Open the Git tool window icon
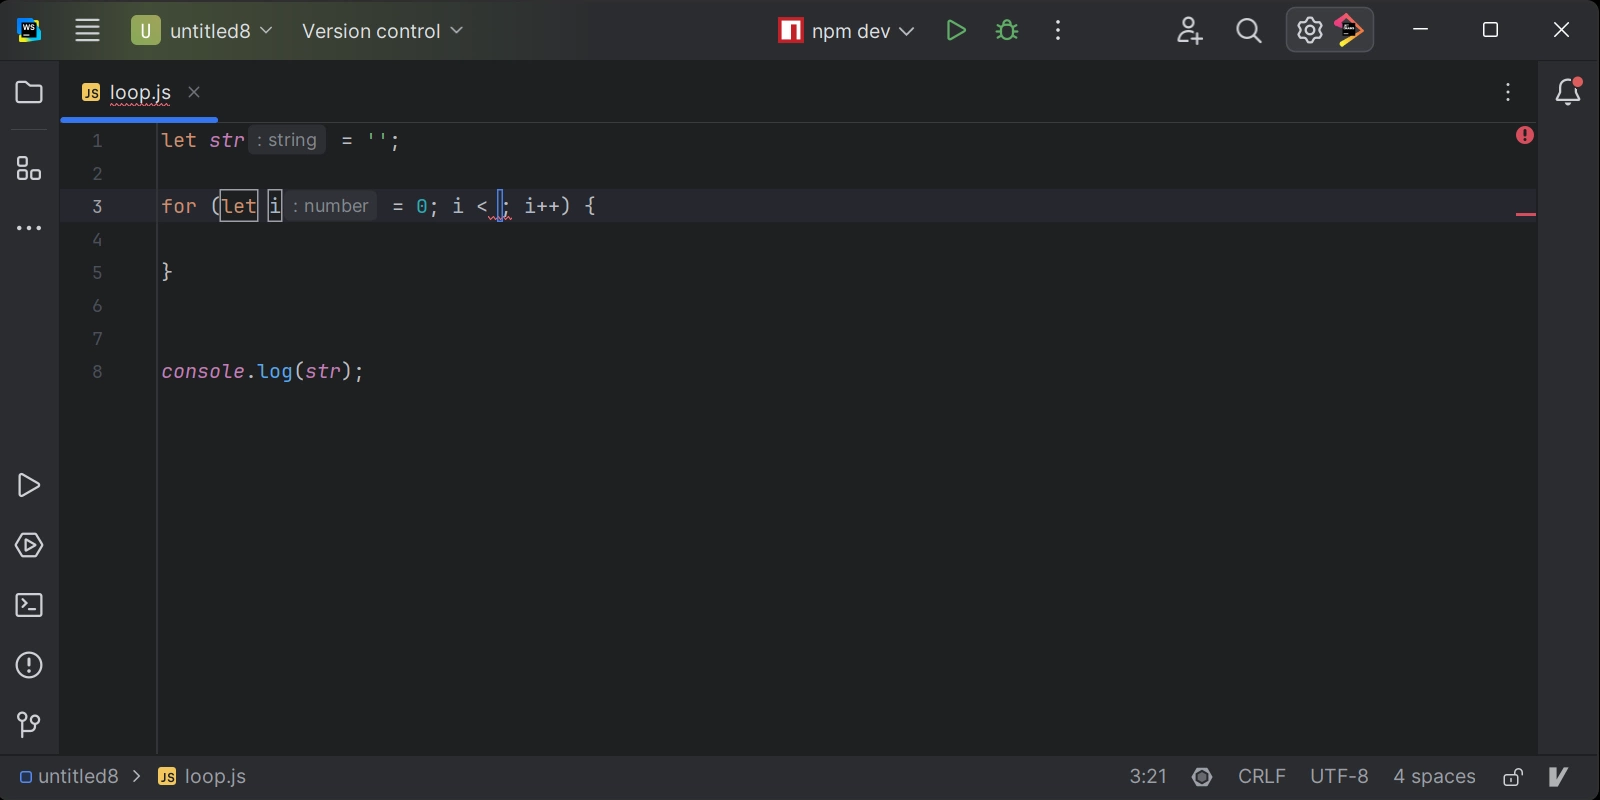 tap(29, 724)
